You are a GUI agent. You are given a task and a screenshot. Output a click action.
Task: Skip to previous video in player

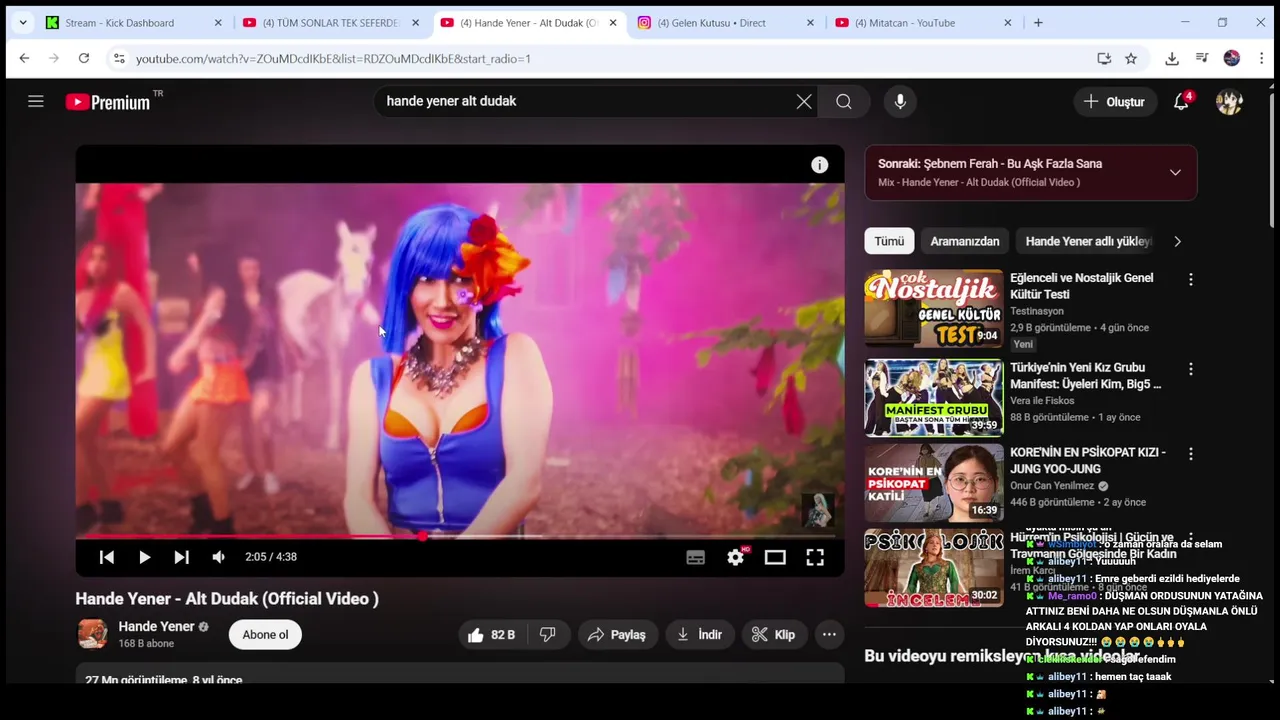click(x=107, y=557)
